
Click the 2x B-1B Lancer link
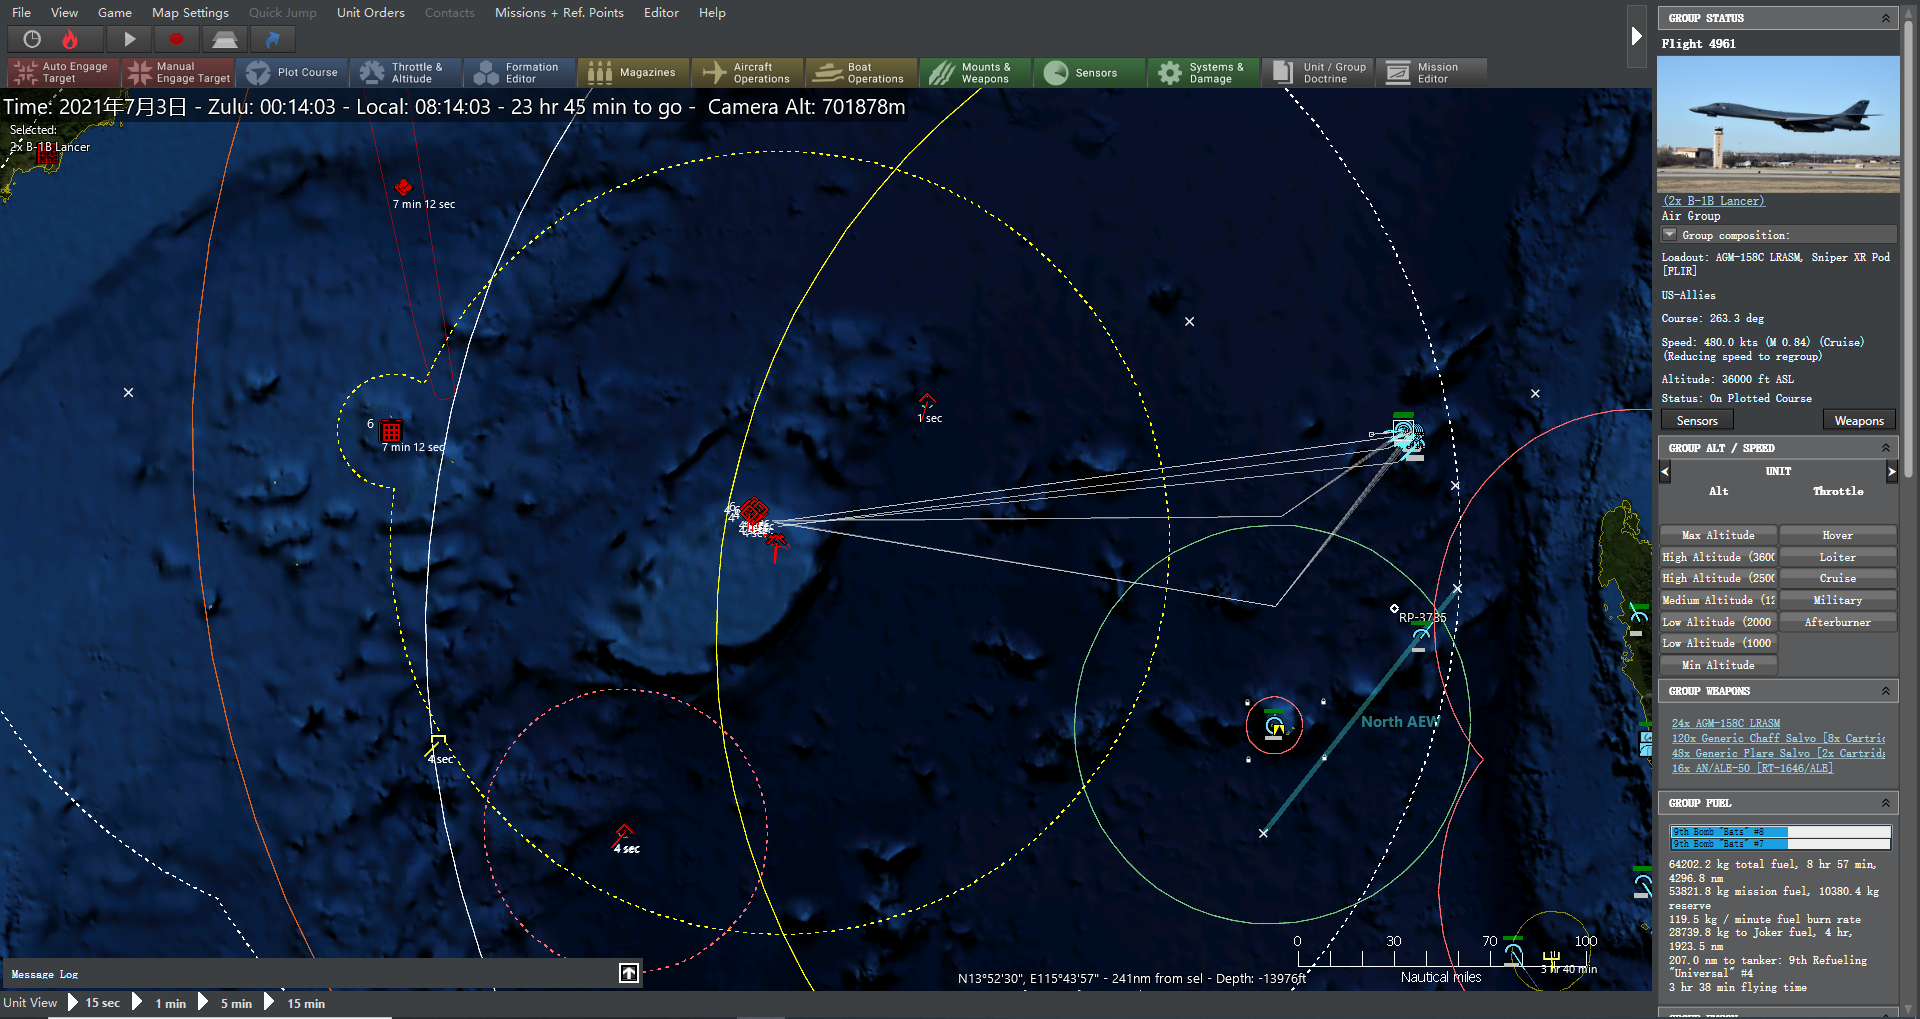click(1713, 201)
